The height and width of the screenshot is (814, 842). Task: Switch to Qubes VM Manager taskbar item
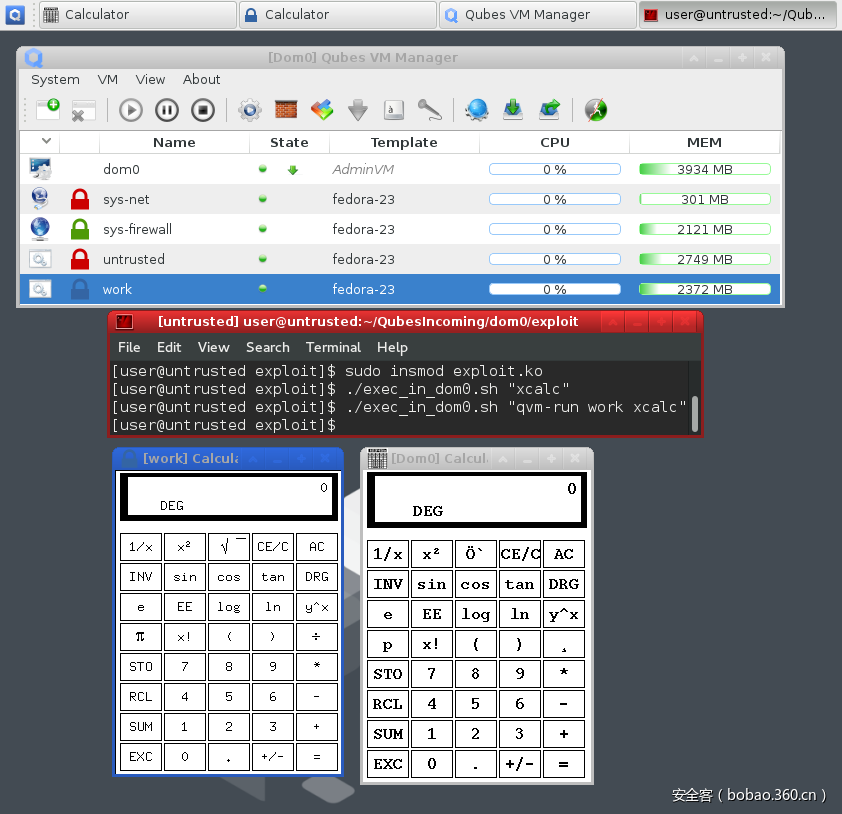536,15
